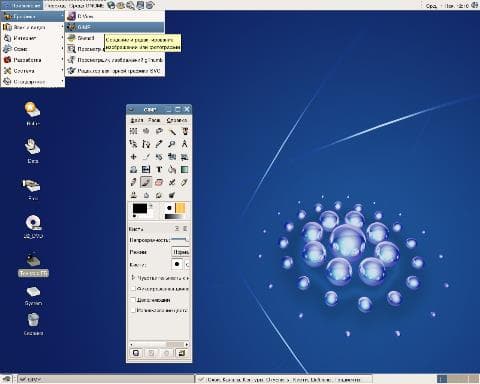
Task: Select the Pencil tool
Action: pyautogui.click(x=133, y=182)
